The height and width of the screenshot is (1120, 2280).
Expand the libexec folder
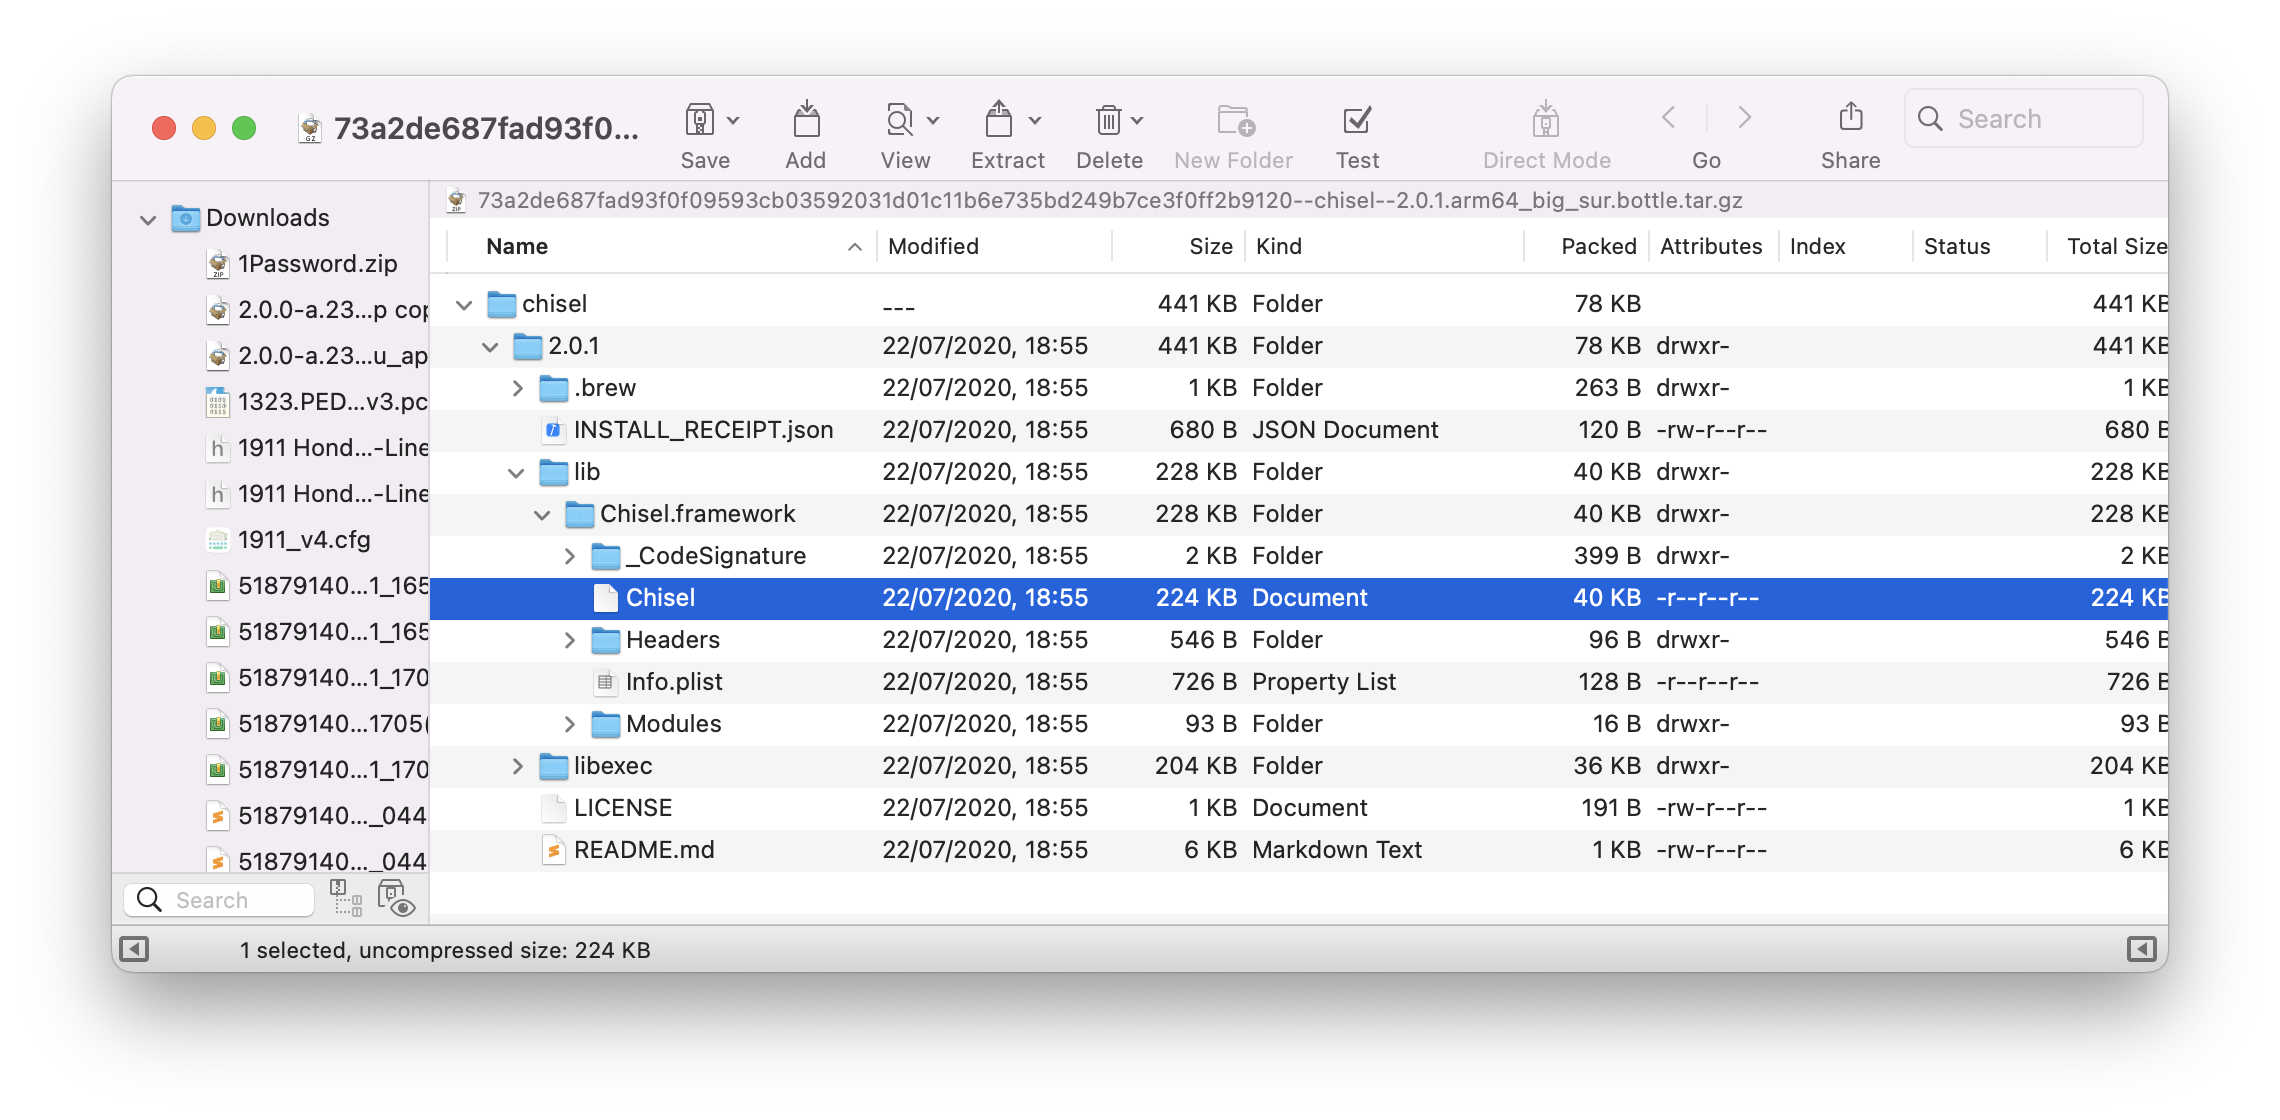click(x=517, y=766)
